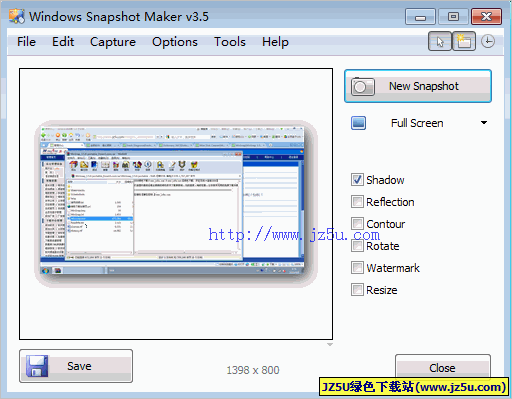Click the app icon in title bar
The image size is (512, 399).
[x=17, y=16]
